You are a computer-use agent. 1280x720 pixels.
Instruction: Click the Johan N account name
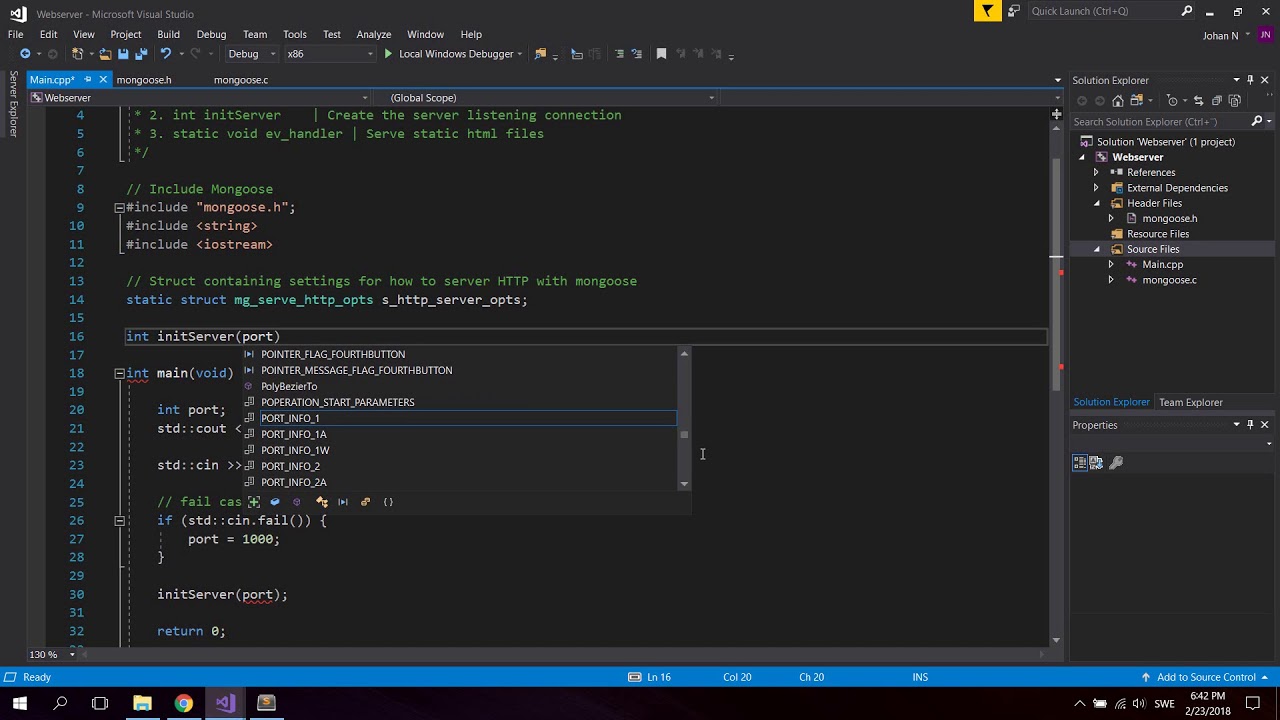pos(1220,36)
